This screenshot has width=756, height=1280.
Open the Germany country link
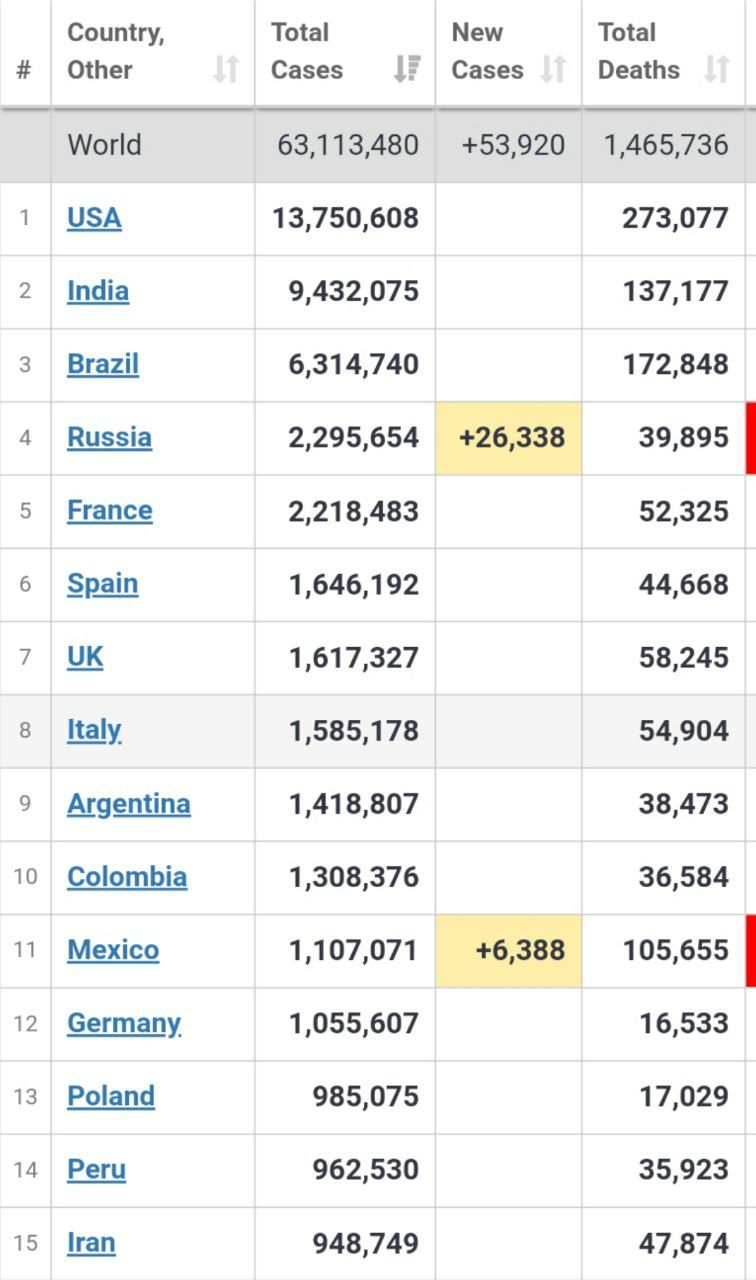pos(124,1023)
